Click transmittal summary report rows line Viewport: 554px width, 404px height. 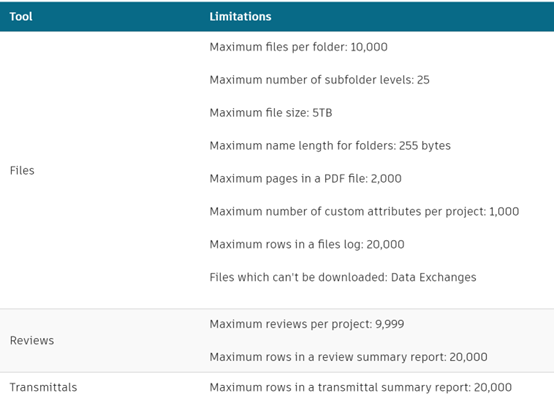click(x=360, y=387)
